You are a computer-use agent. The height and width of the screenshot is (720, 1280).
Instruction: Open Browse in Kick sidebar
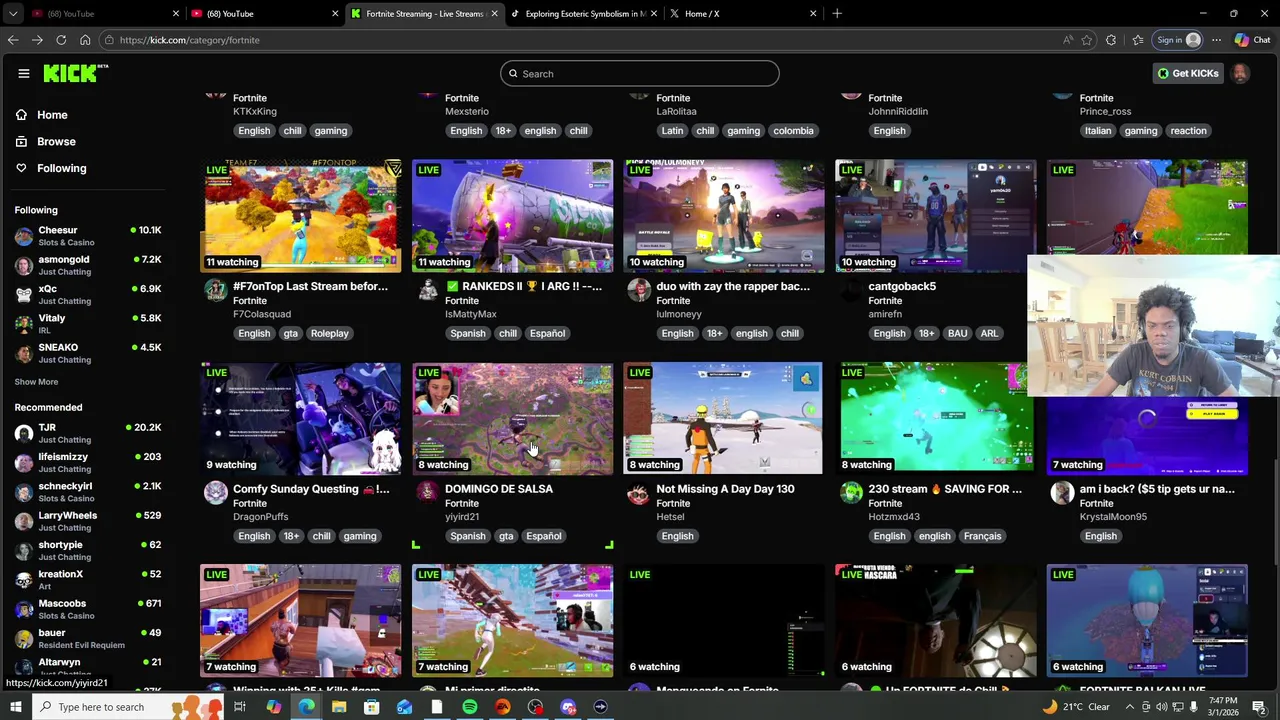56,142
